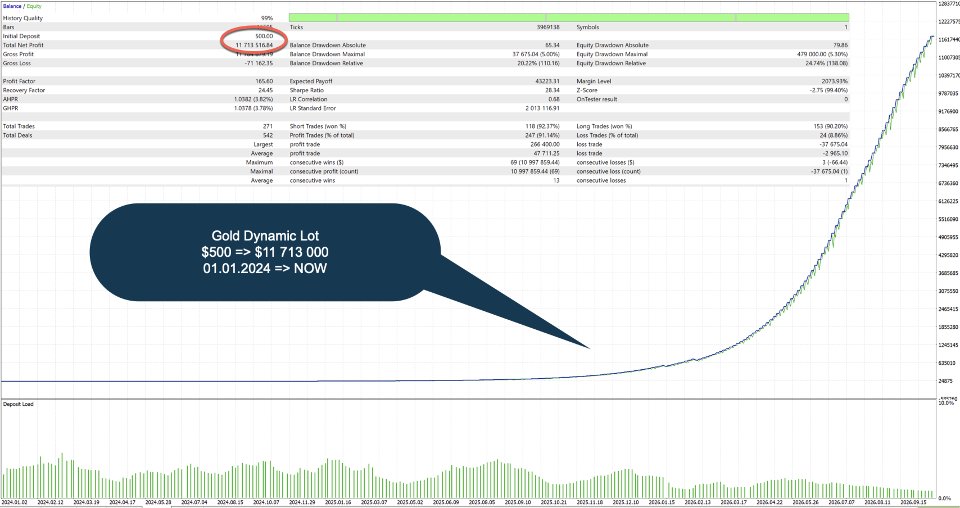
Task: Select the 'Balance Drawdown Maximal' label
Action: pos(327,54)
